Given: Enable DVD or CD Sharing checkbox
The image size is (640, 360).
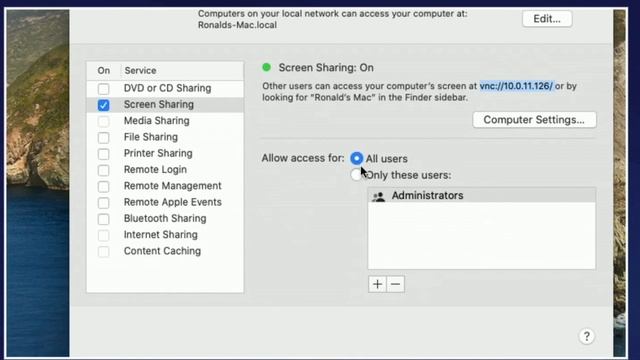Looking at the screenshot, I should (x=104, y=89).
